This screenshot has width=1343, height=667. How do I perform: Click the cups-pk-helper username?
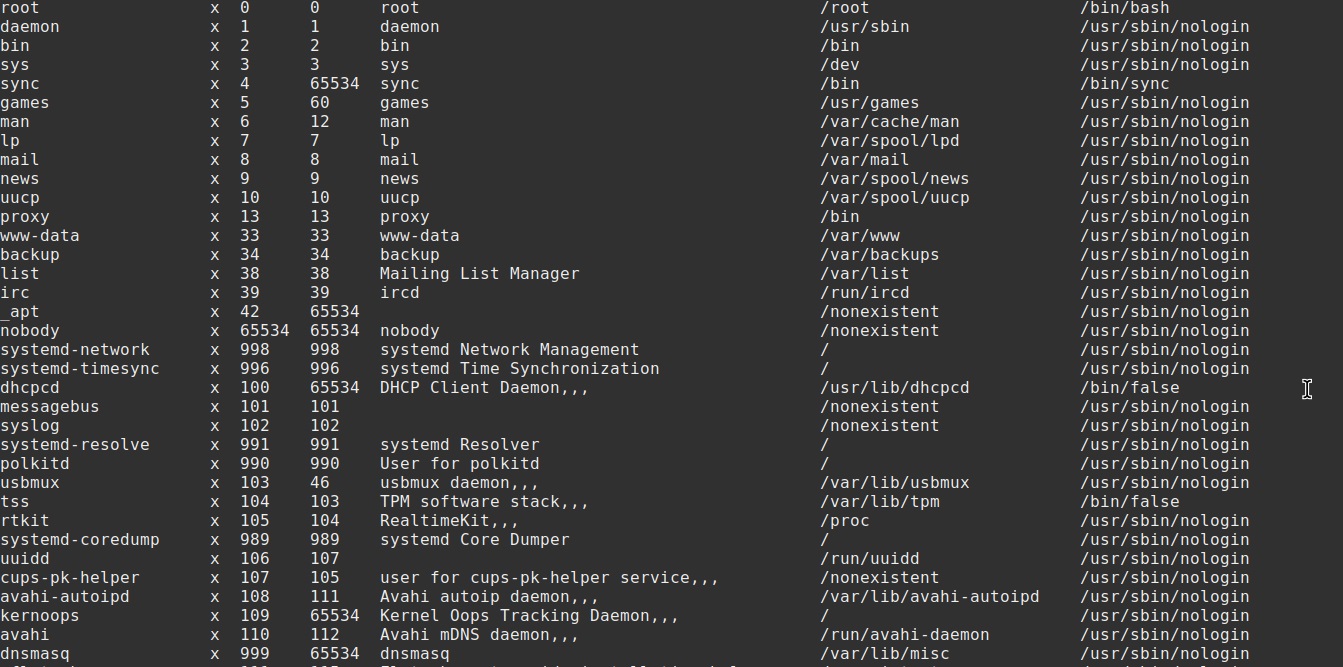pos(70,578)
